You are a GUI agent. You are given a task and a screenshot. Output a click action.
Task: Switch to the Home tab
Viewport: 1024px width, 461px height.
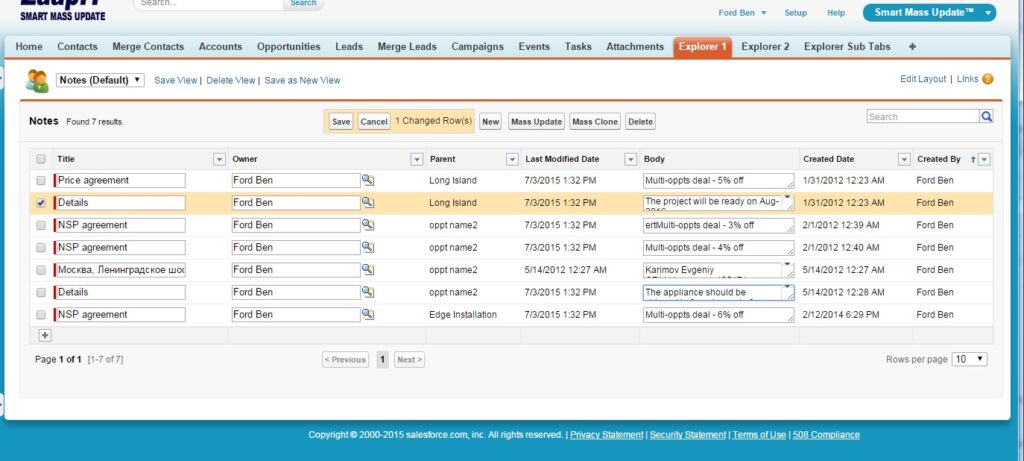29,46
